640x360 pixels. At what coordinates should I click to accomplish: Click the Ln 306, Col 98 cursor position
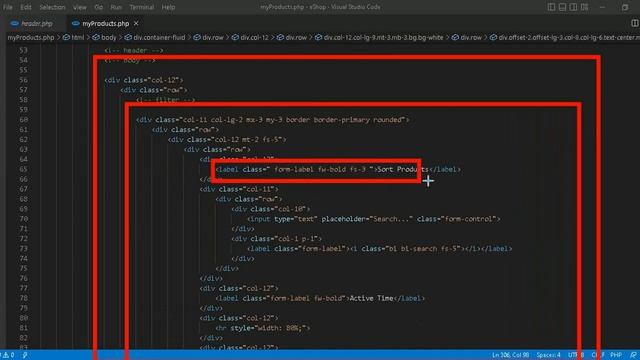510,355
